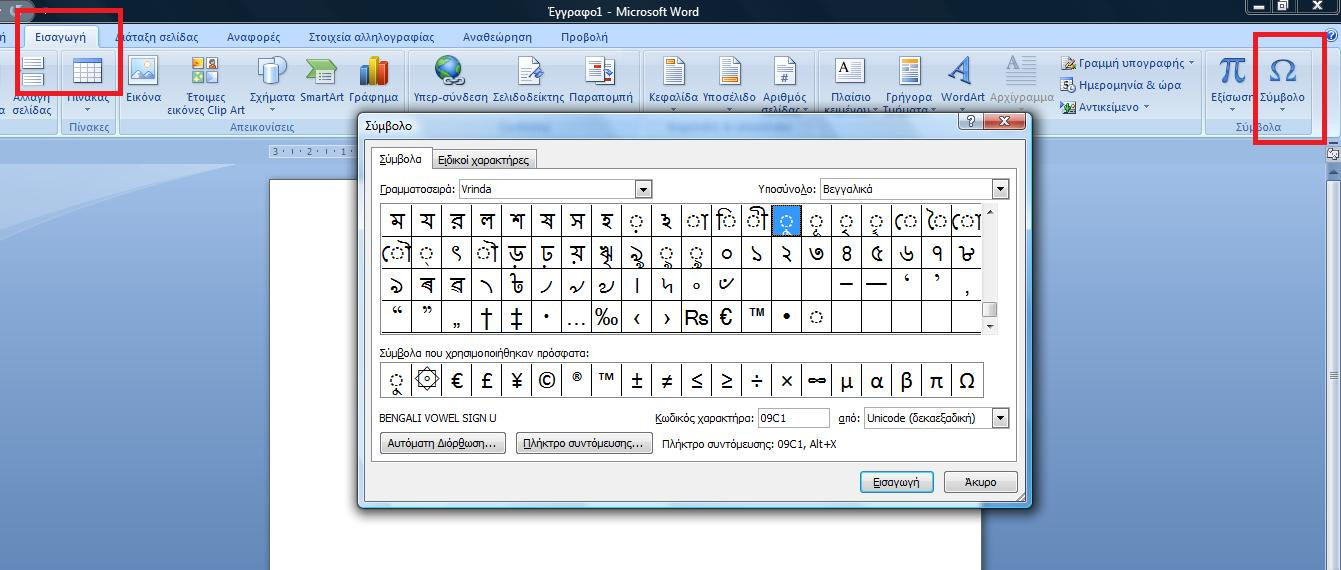Open the Αναφορές ribbon tab

click(254, 37)
